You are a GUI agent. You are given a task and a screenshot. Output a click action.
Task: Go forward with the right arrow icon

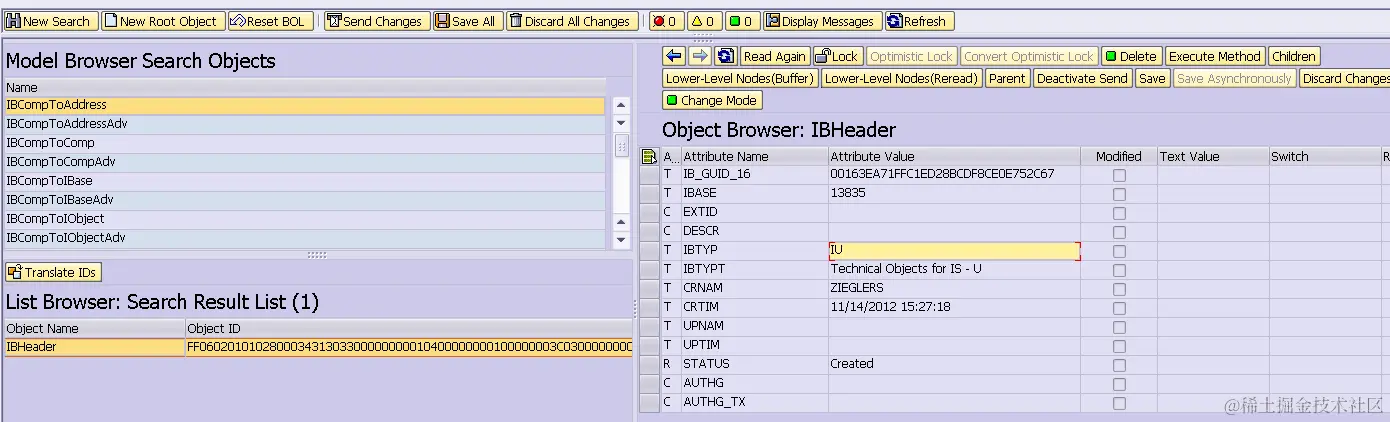click(x=700, y=56)
